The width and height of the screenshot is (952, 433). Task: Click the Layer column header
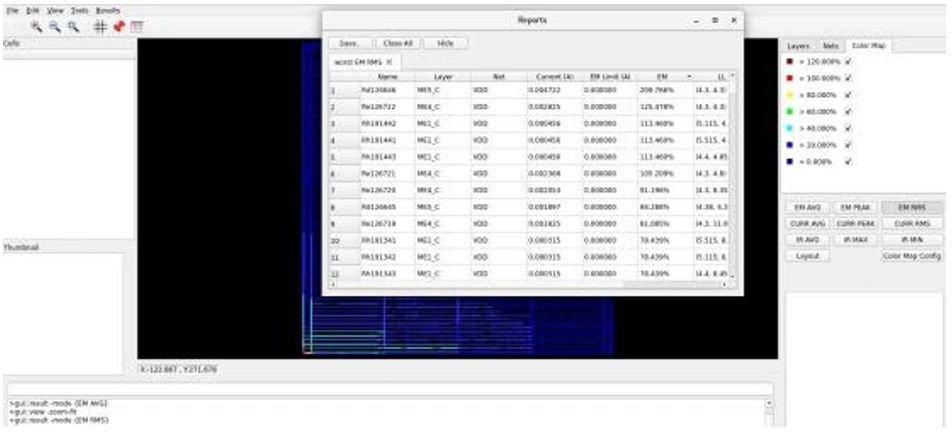(443, 77)
